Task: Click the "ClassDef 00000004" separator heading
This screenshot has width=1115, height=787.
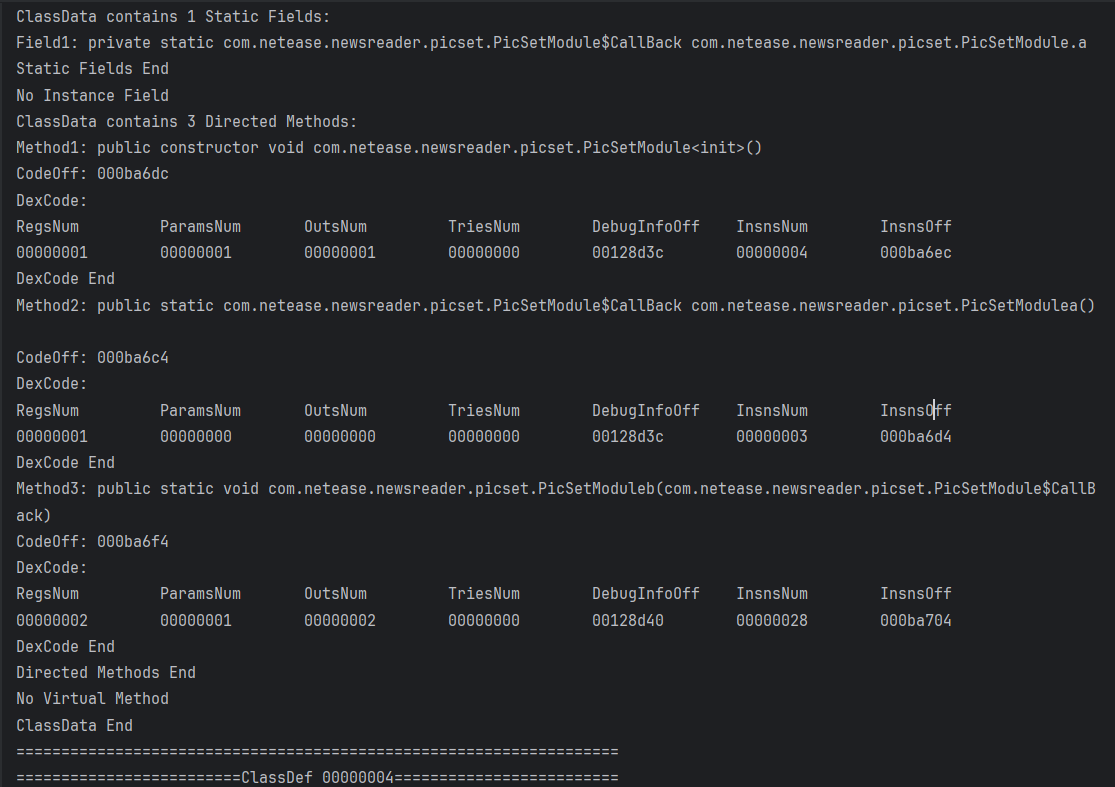Action: [x=317, y=777]
